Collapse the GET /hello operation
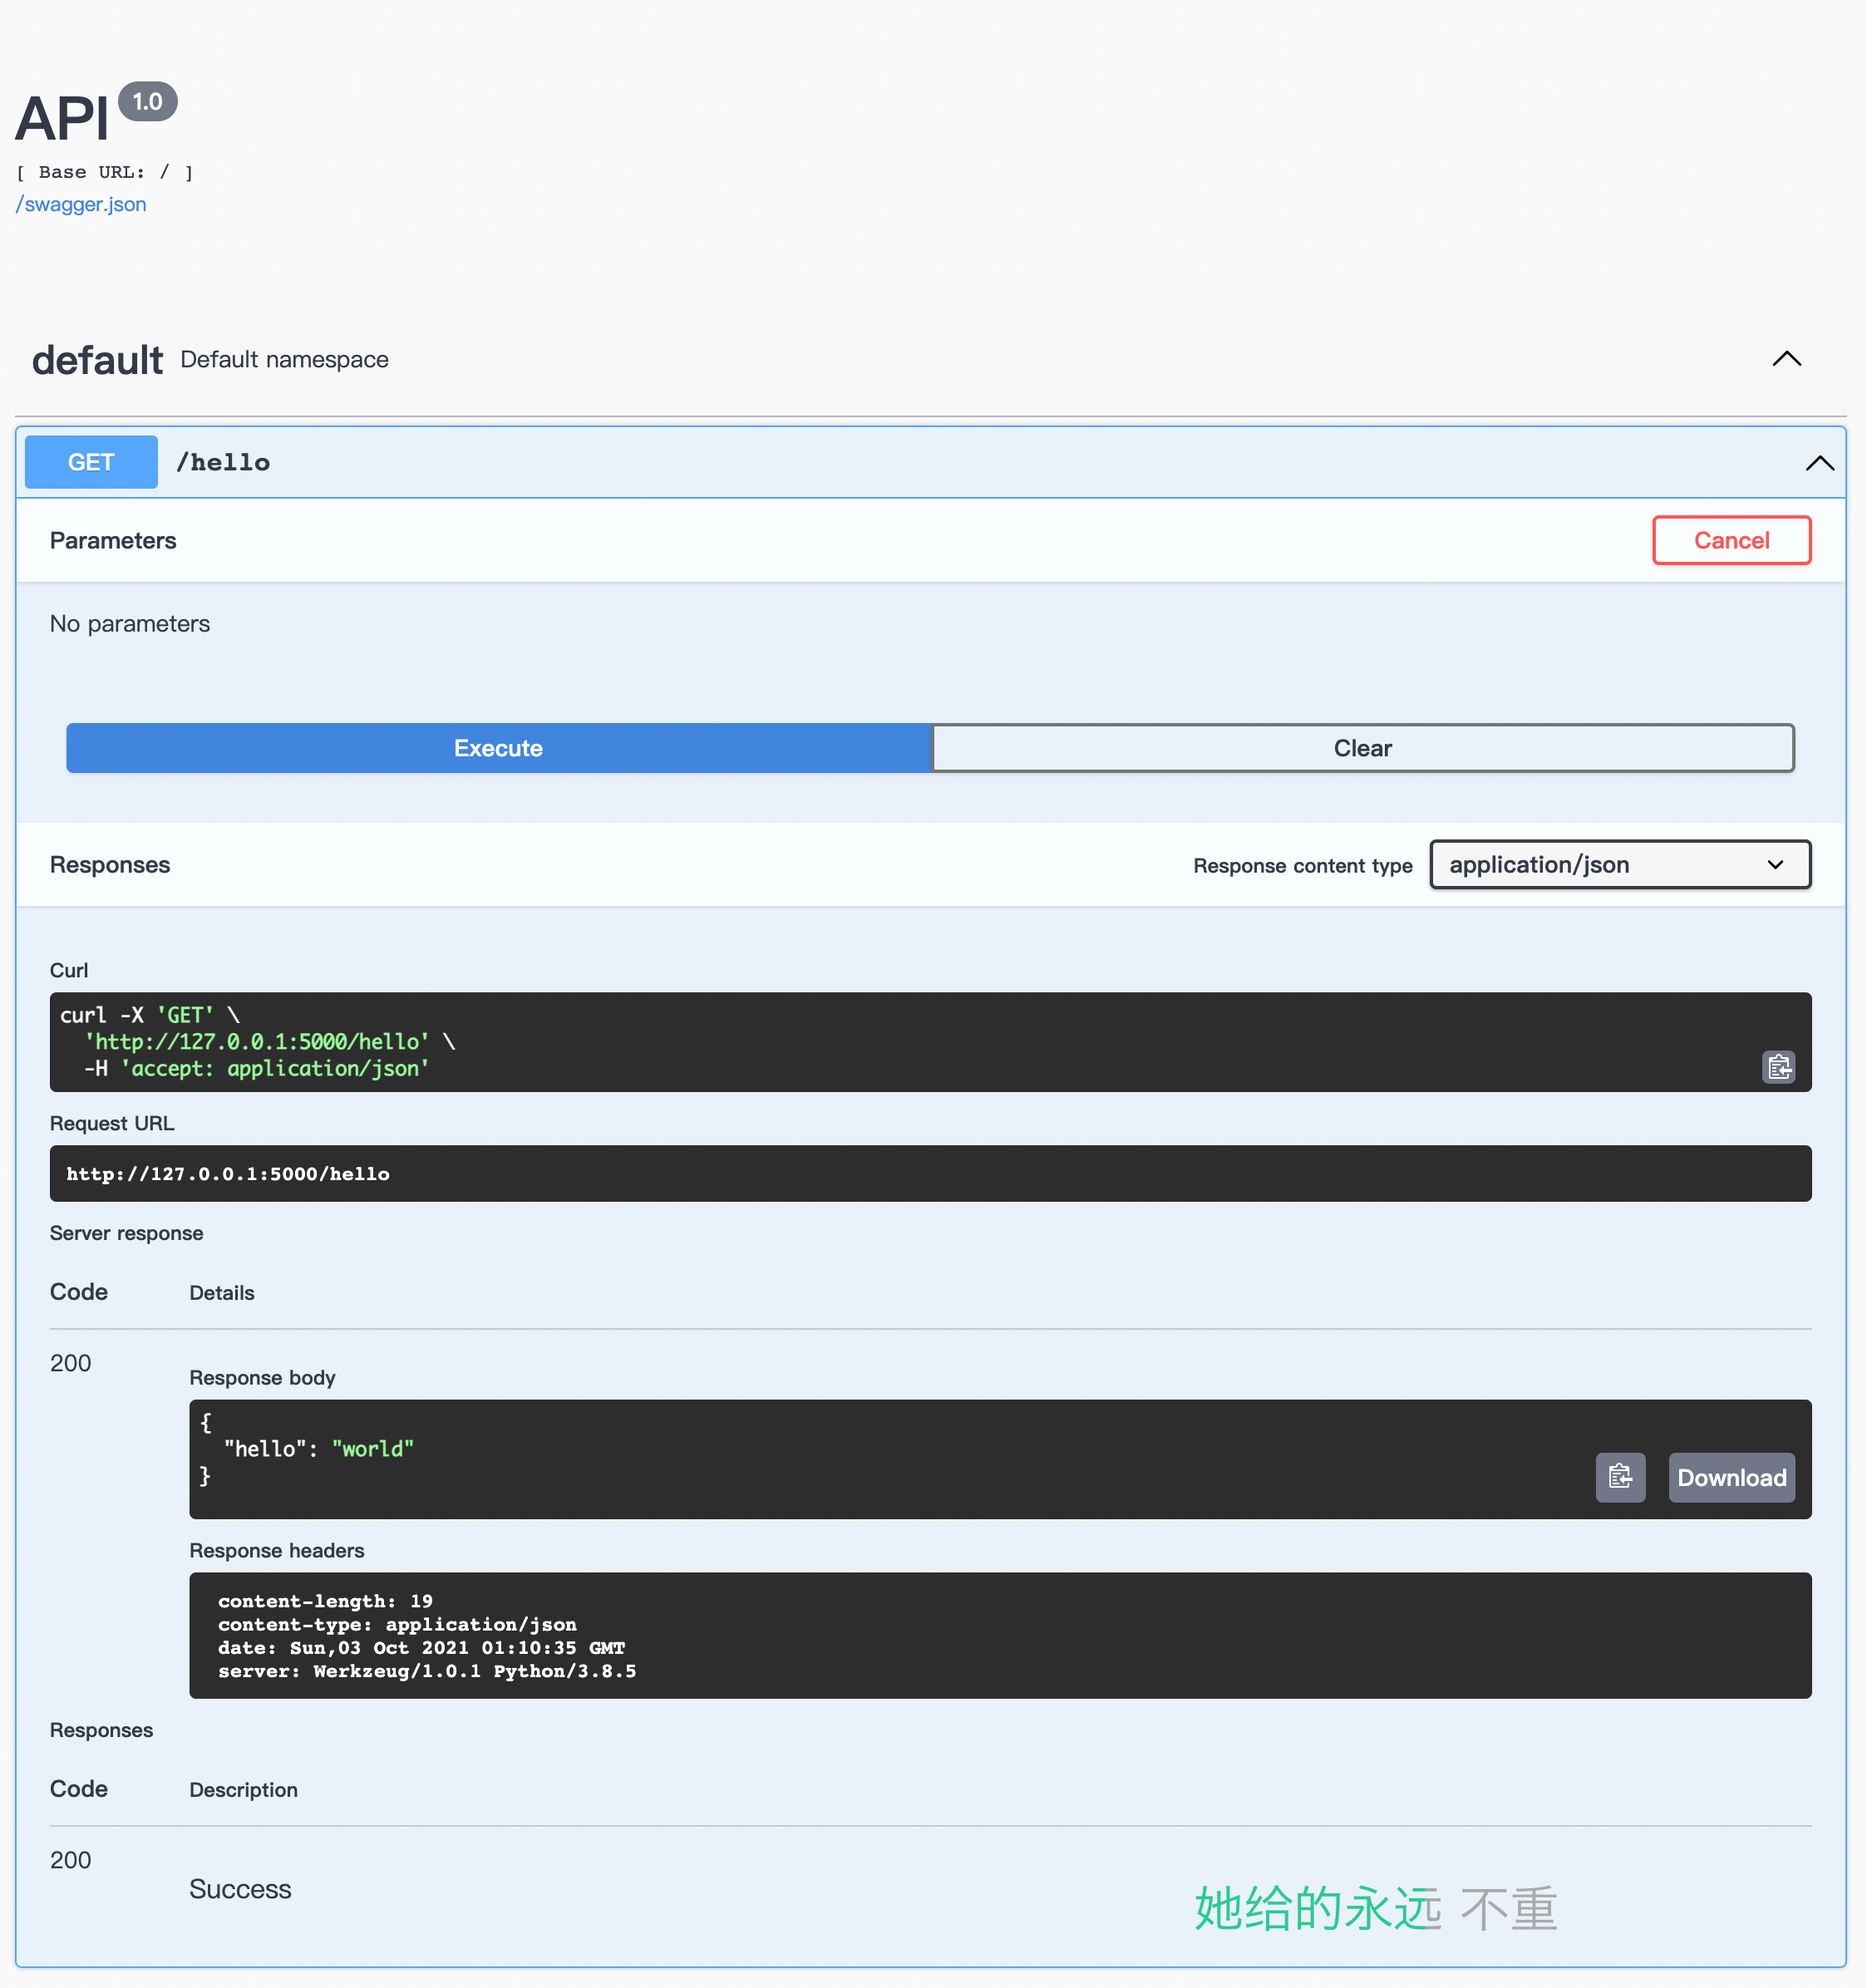Screen dimensions: 1867x1988 pyautogui.click(x=1819, y=463)
